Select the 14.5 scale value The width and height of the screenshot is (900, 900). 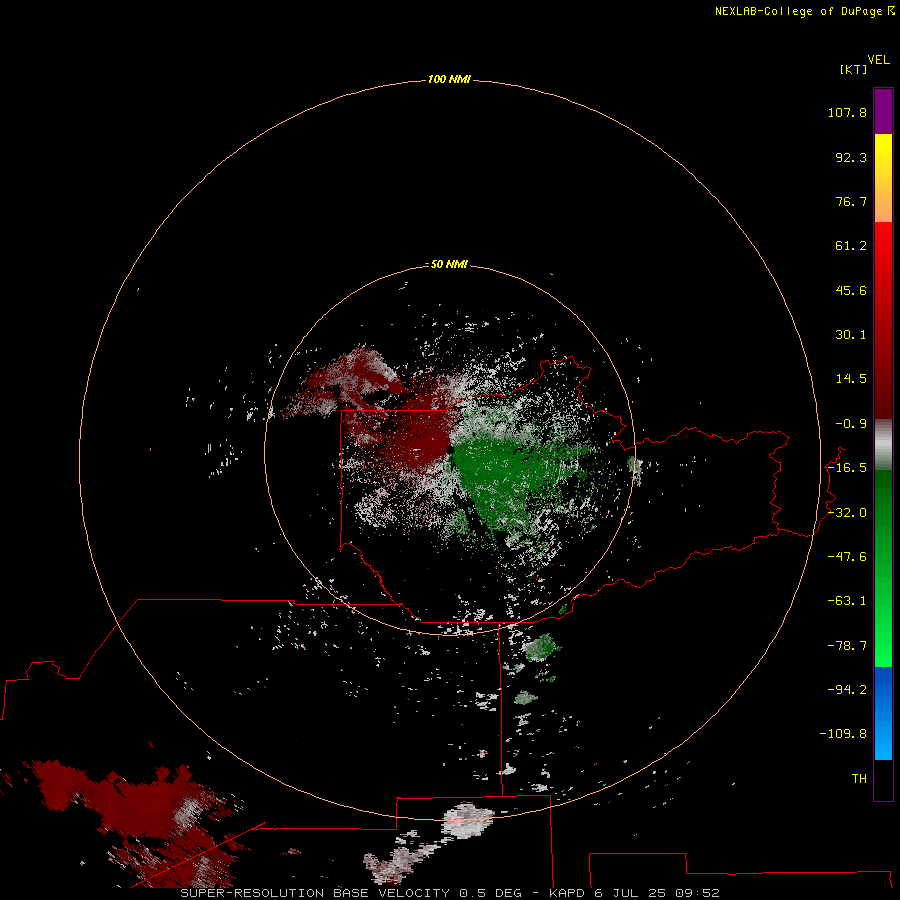click(x=851, y=379)
